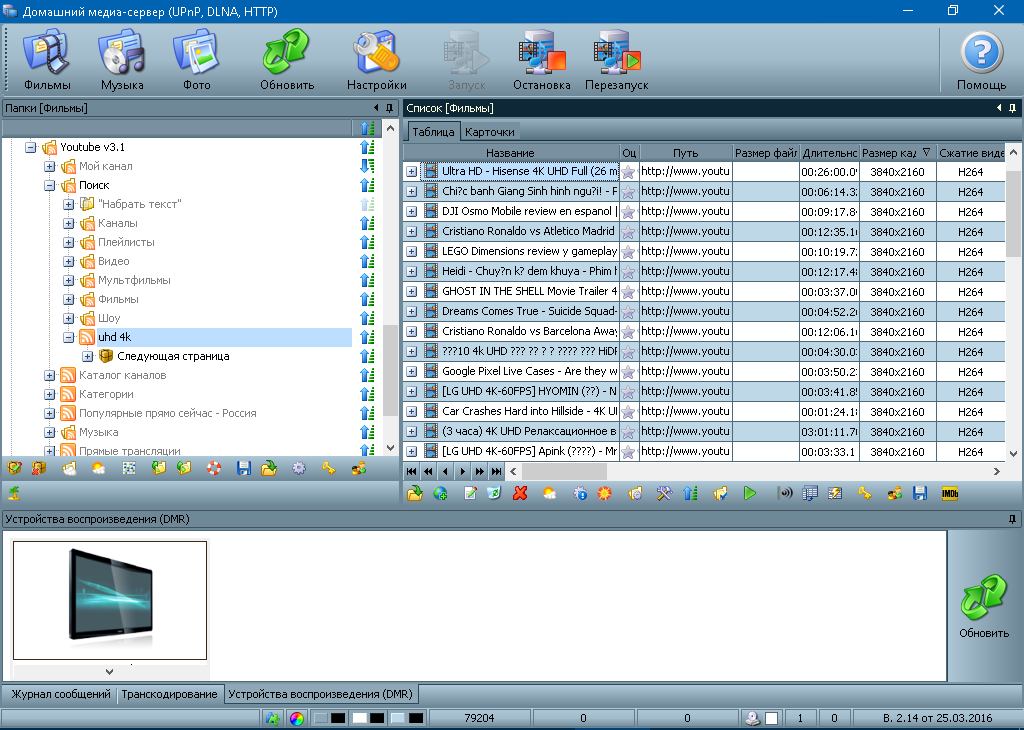Collapse the Youtube v3.1 tree node
The image size is (1024, 730).
point(31,147)
